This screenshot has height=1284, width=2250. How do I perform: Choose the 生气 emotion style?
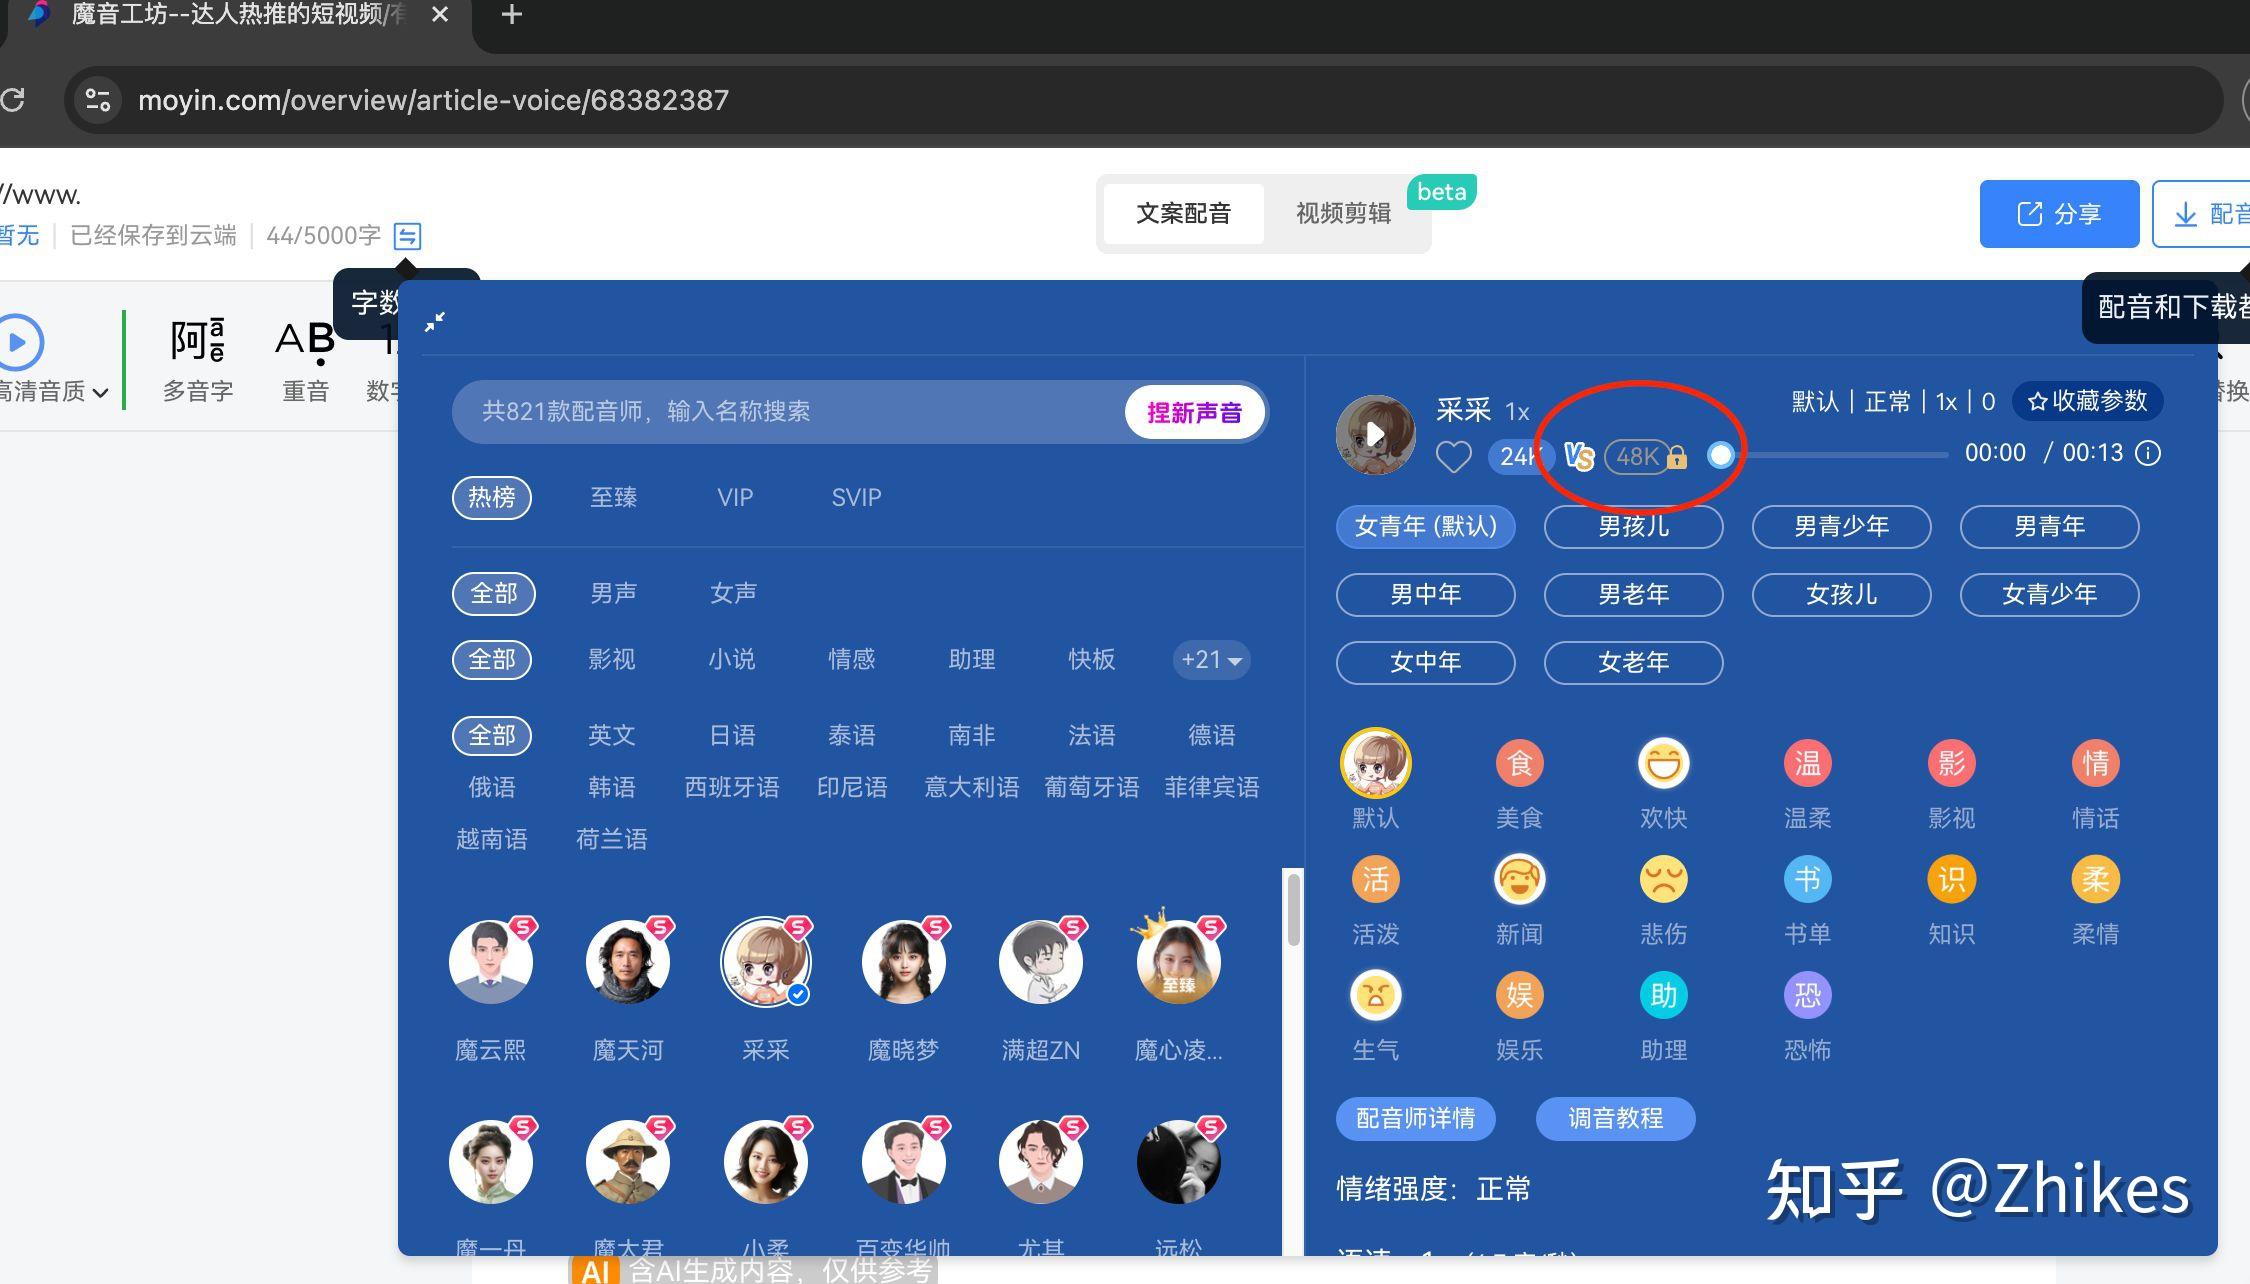(1375, 1016)
